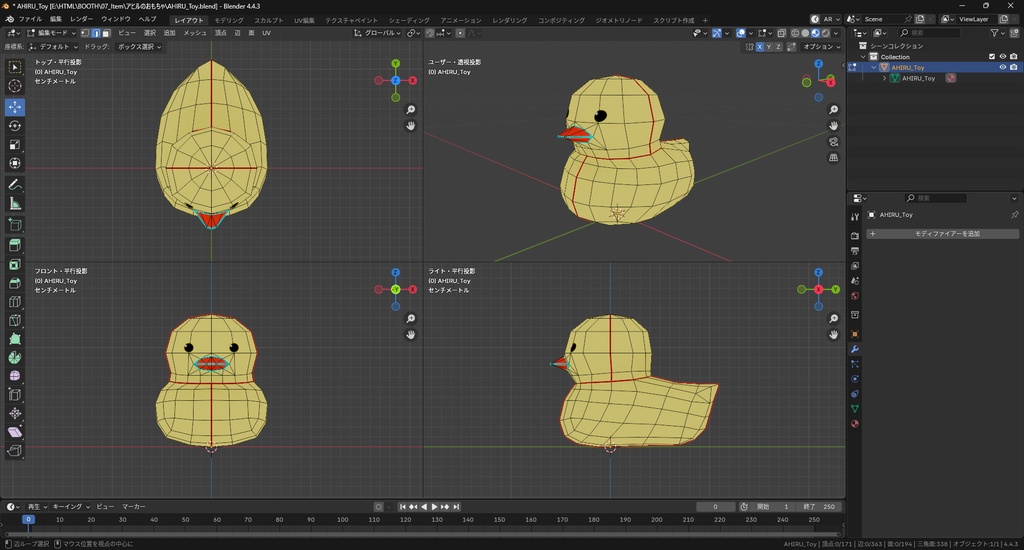This screenshot has width=1024, height=550.
Task: Select the Rotate tool in left toolbar
Action: [15, 126]
